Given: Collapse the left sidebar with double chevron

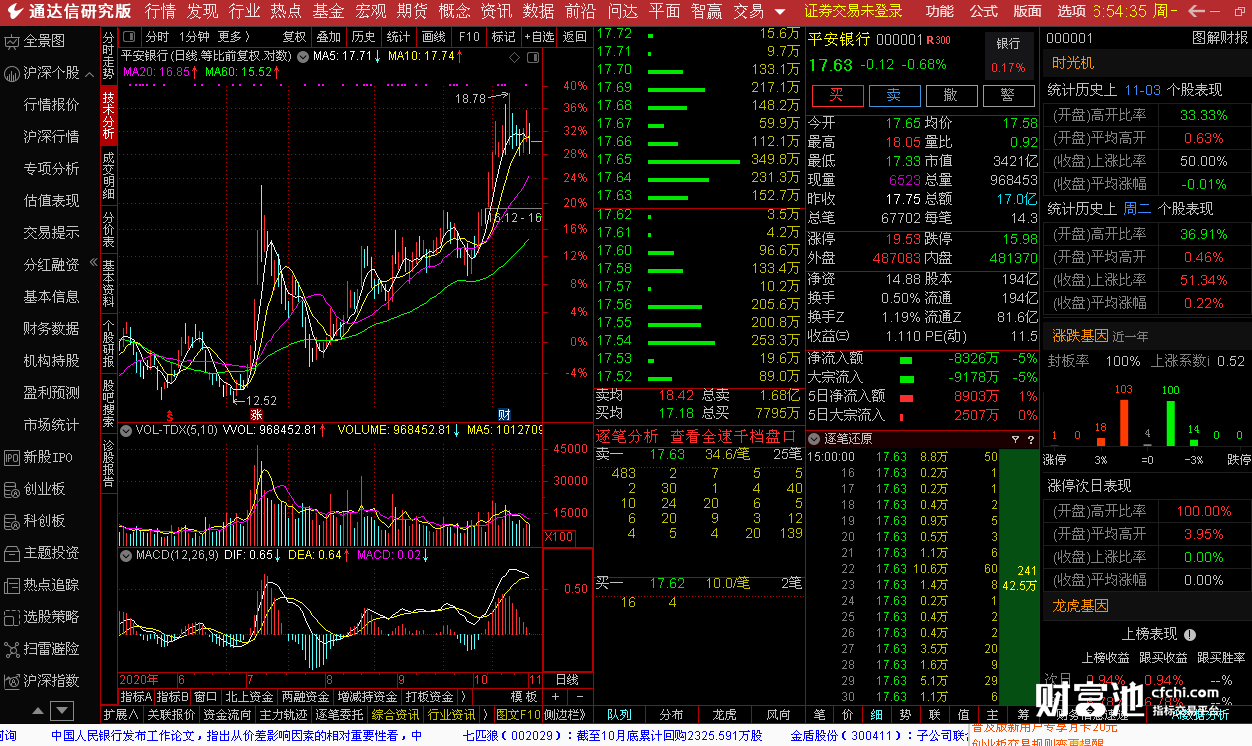Looking at the screenshot, I should (93, 262).
